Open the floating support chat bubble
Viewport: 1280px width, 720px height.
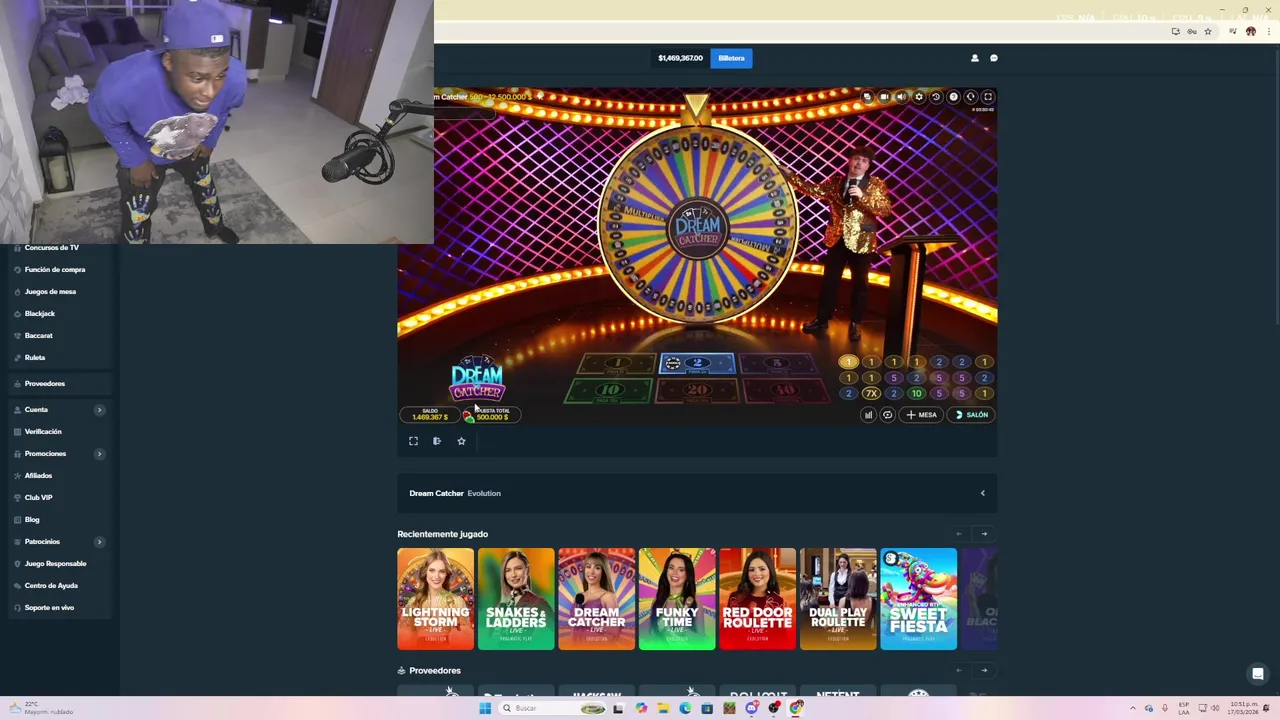[1258, 674]
